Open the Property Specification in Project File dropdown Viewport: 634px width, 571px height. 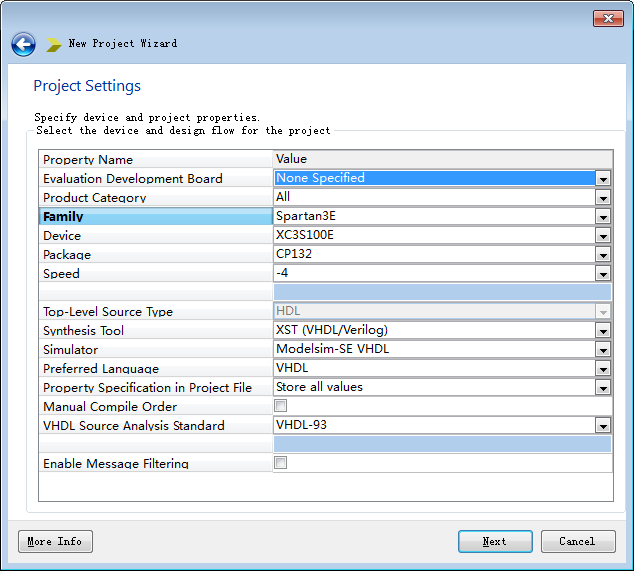tap(603, 388)
